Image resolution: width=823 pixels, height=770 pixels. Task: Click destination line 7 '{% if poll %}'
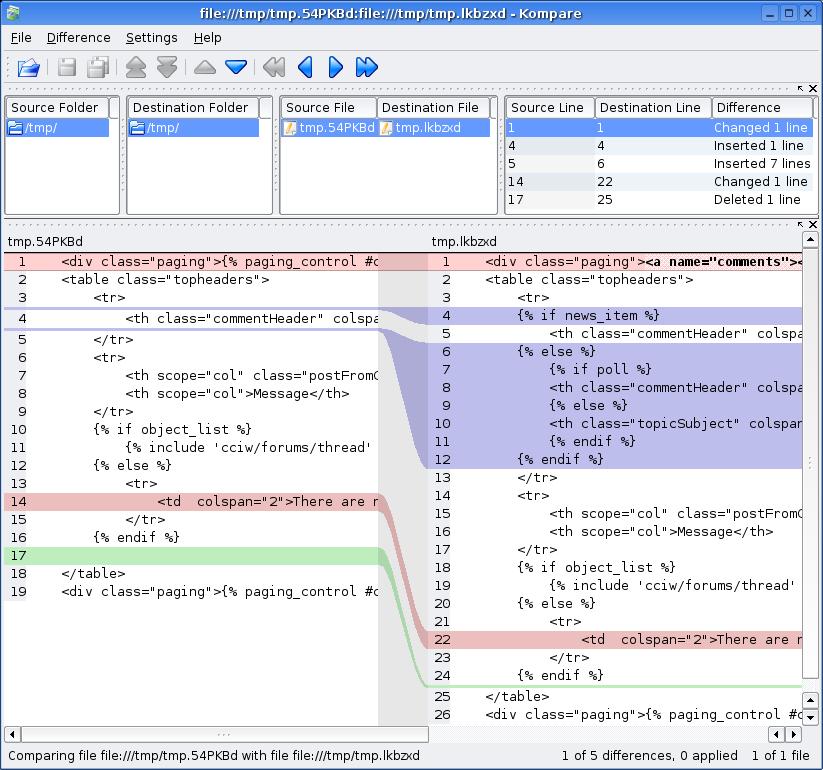616,370
